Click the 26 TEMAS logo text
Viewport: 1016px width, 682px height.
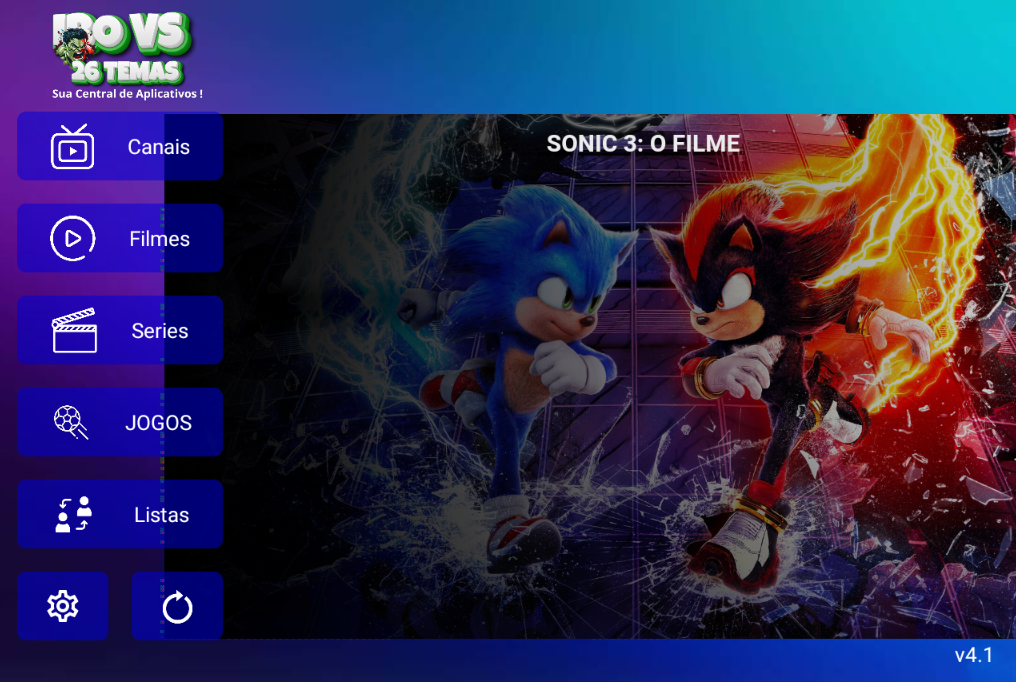[x=126, y=72]
